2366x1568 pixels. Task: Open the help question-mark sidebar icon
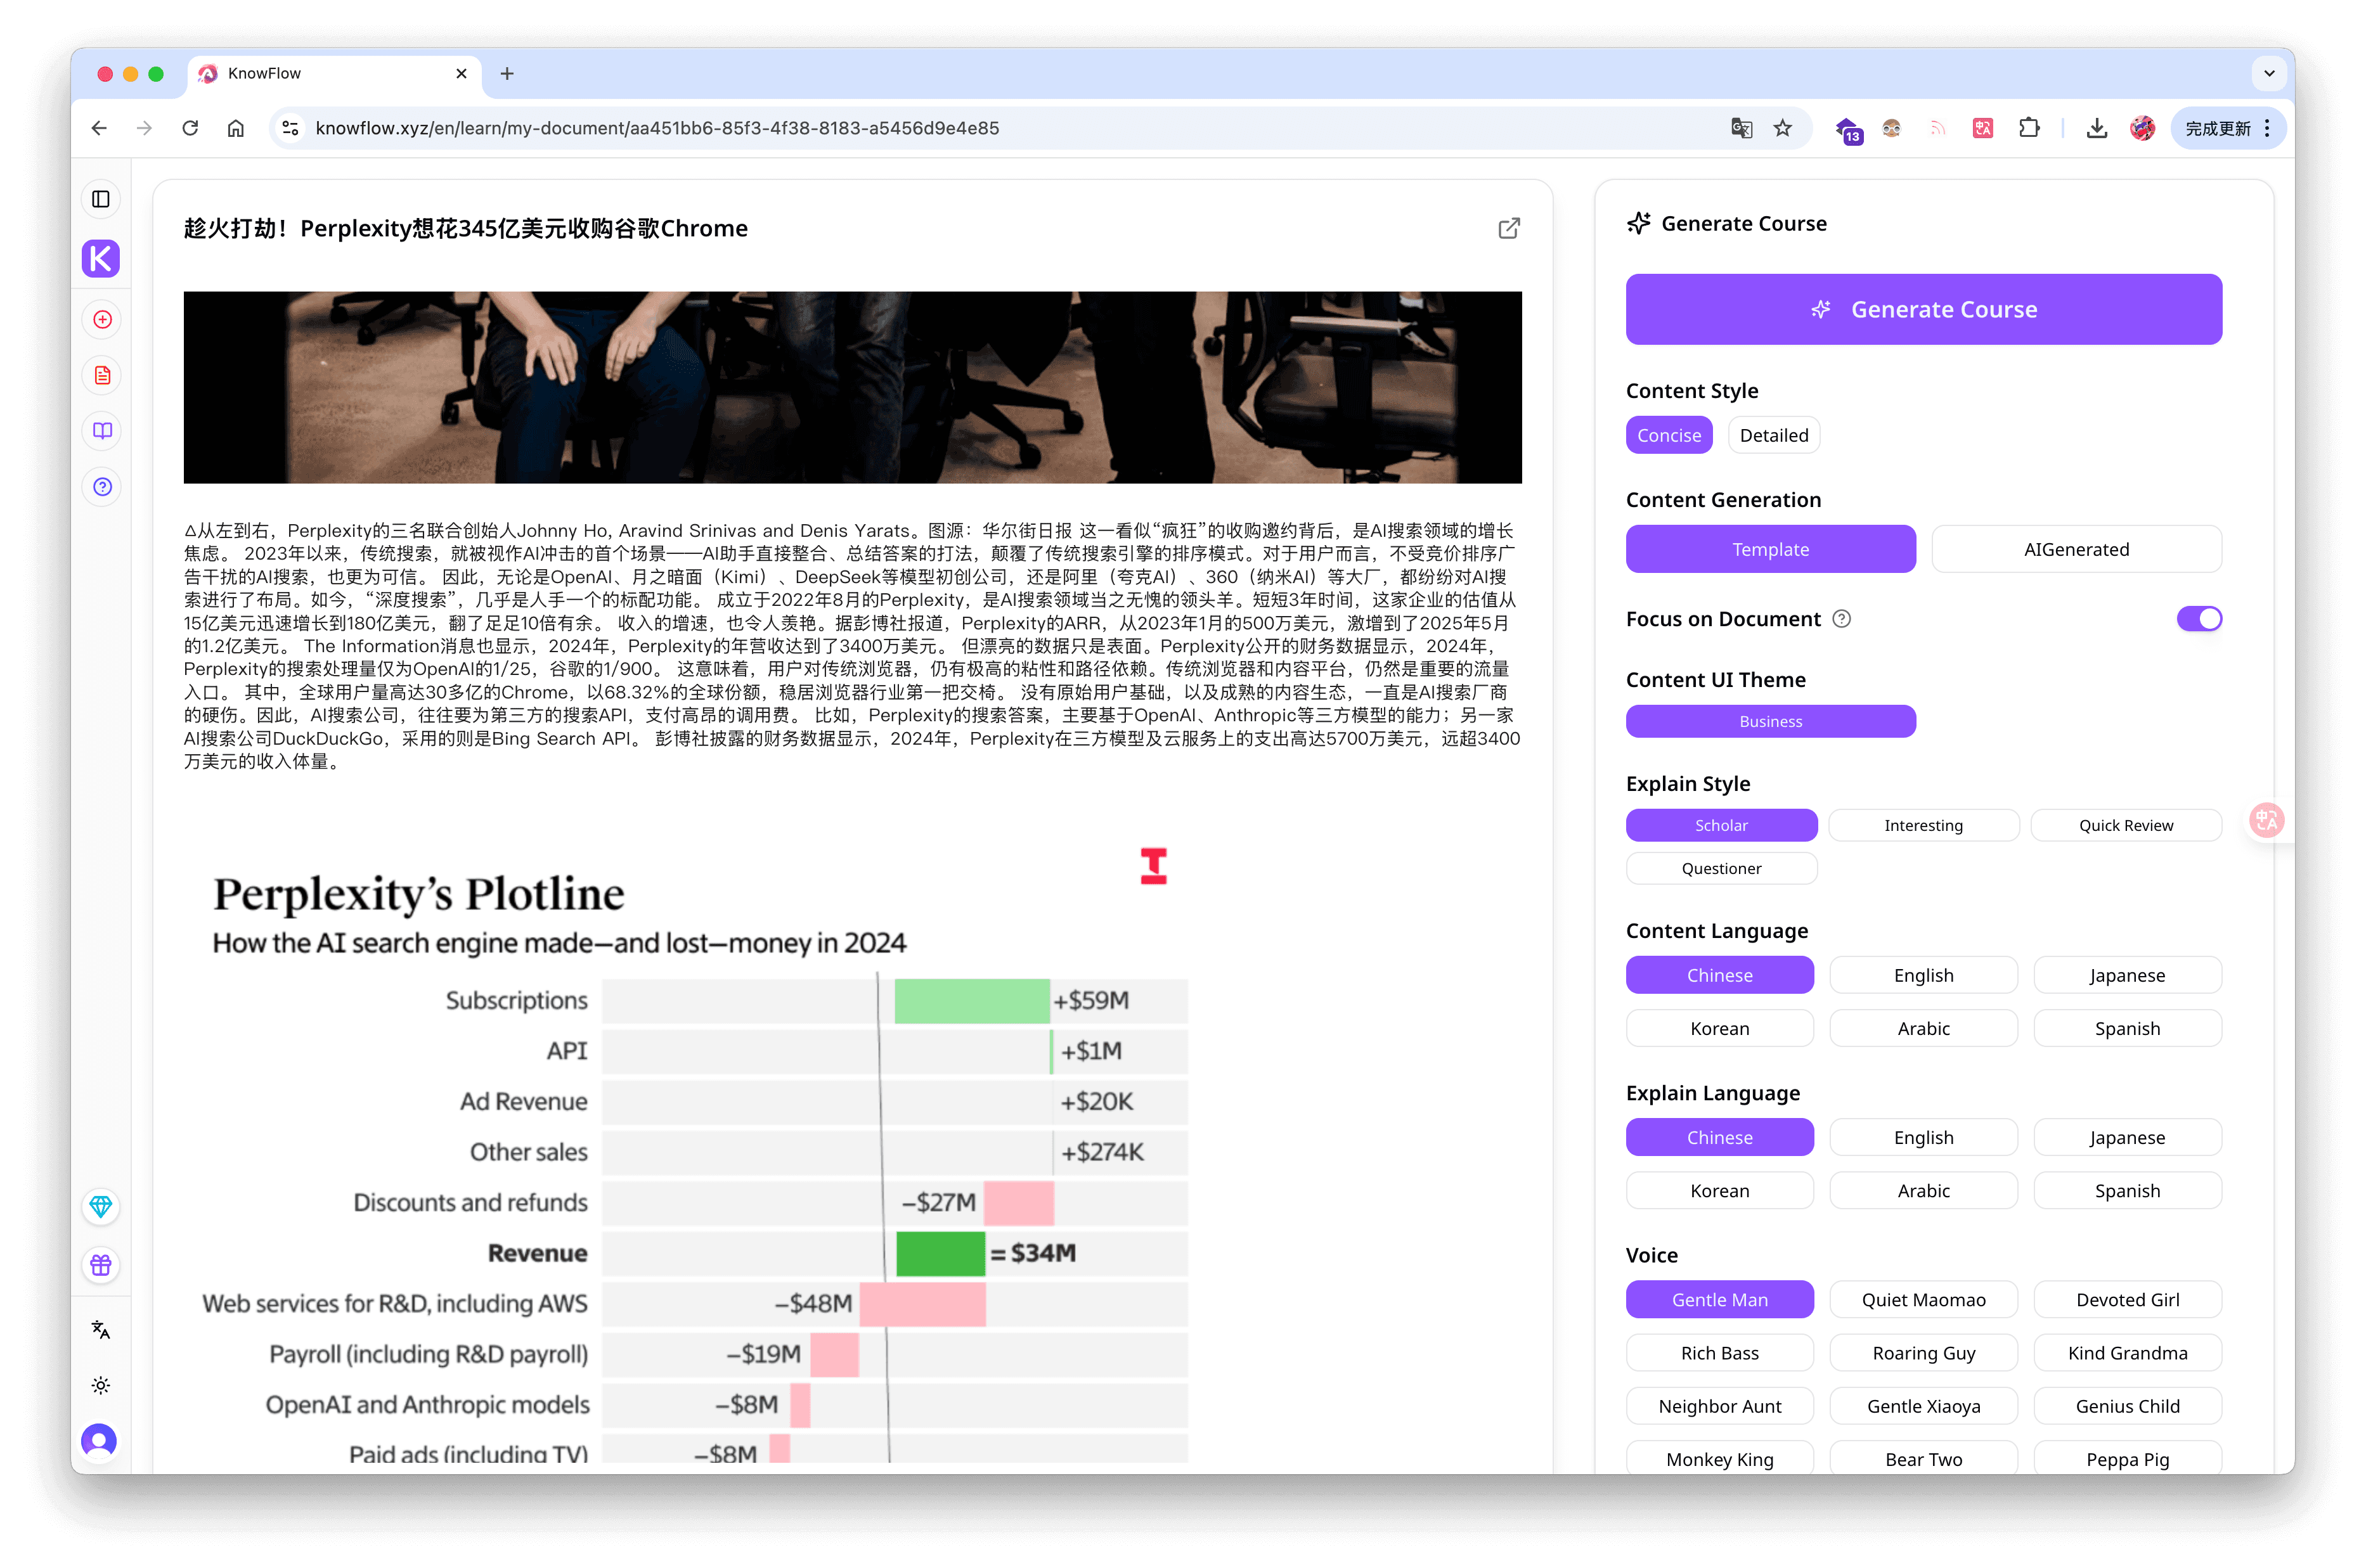tap(102, 487)
